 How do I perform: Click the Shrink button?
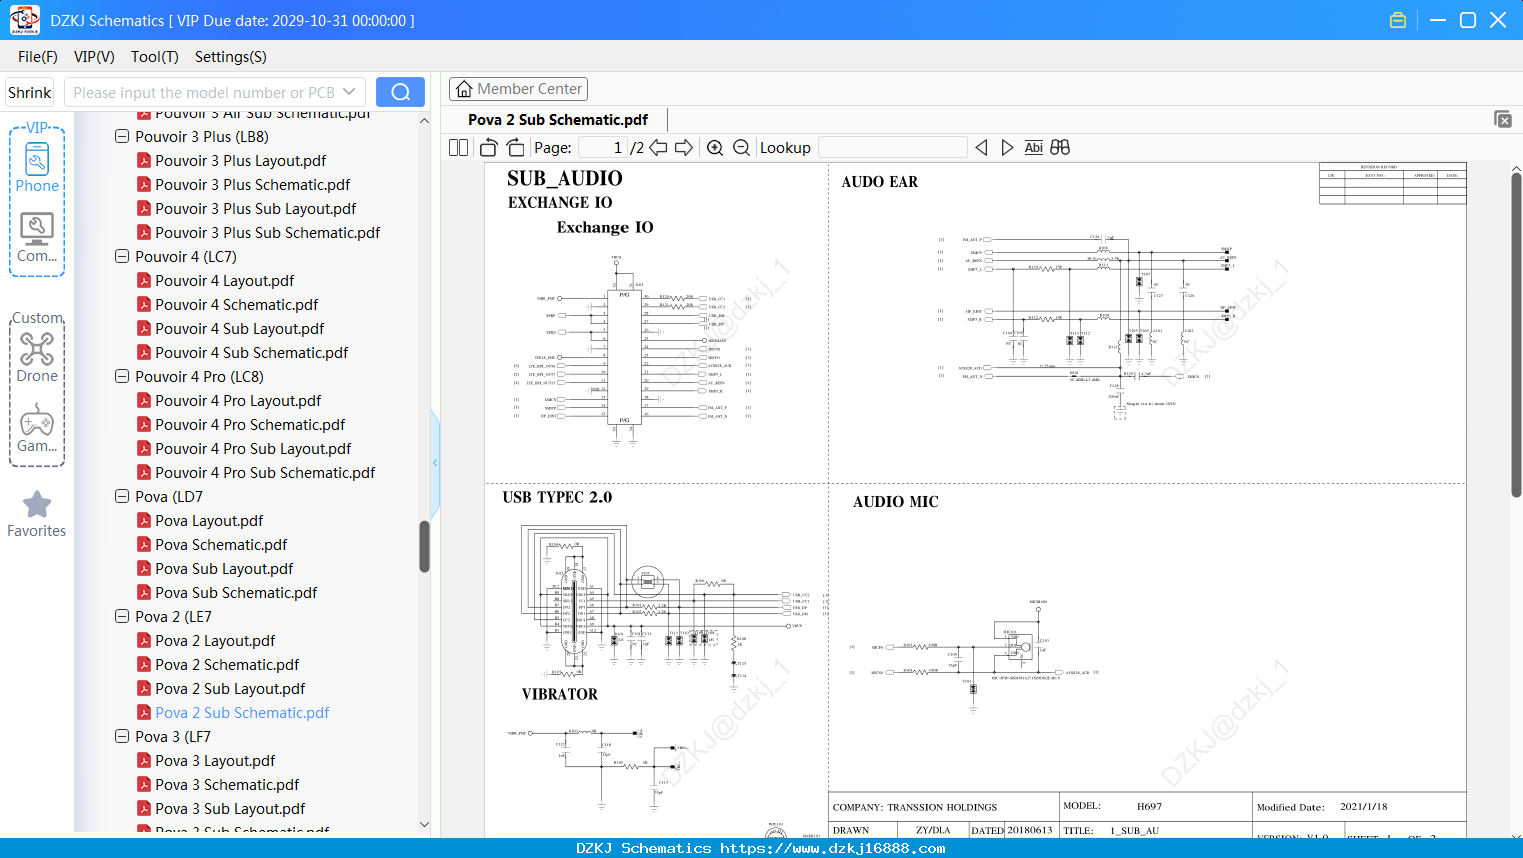click(x=29, y=92)
